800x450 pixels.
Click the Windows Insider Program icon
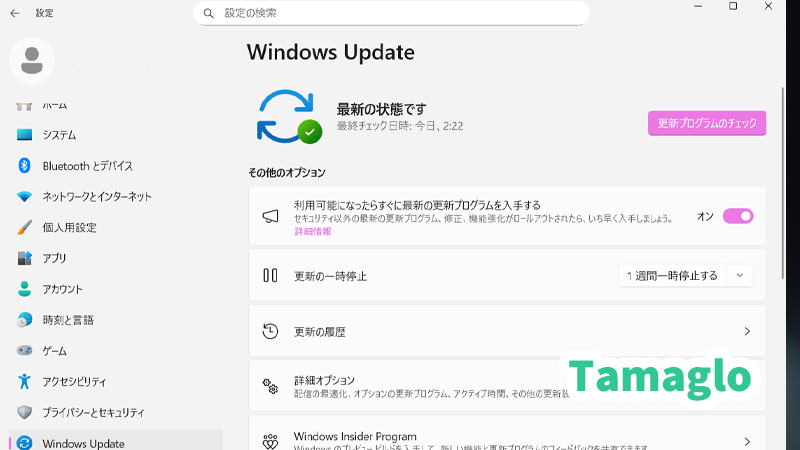[x=270, y=441]
